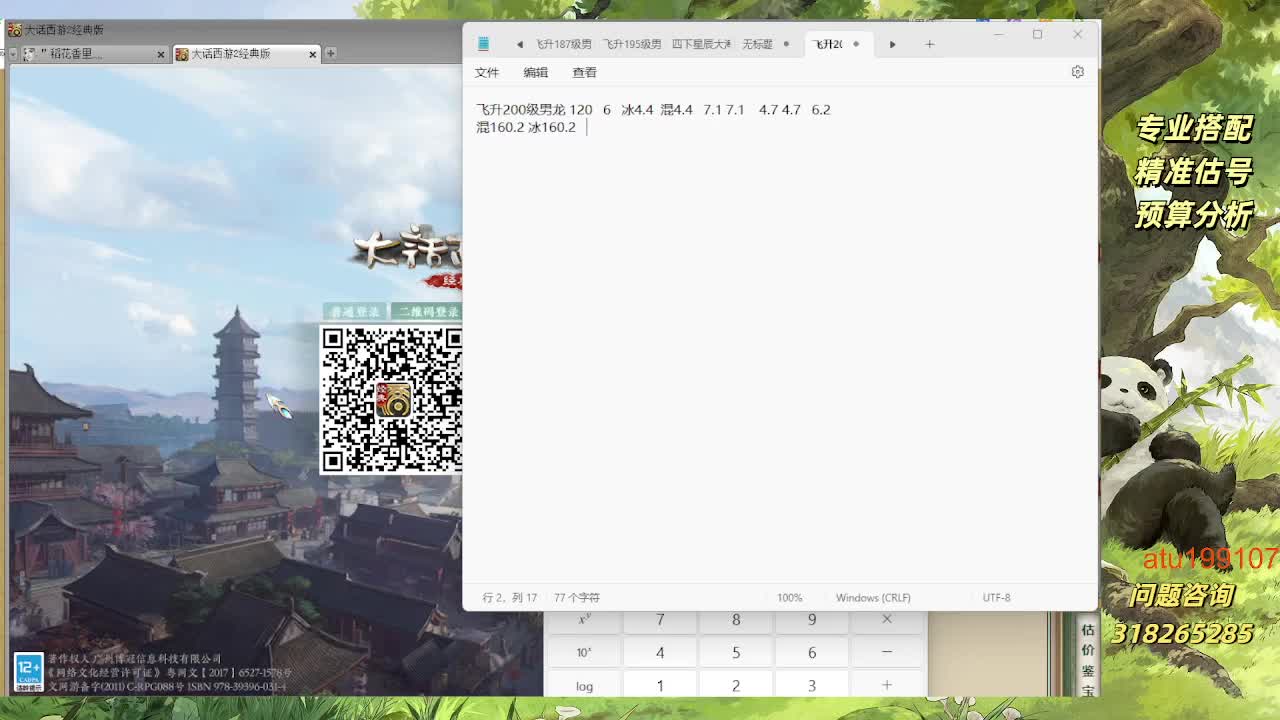1280x720 pixels.
Task: Close the 大话西游2经典版 browser tab
Action: (313, 54)
